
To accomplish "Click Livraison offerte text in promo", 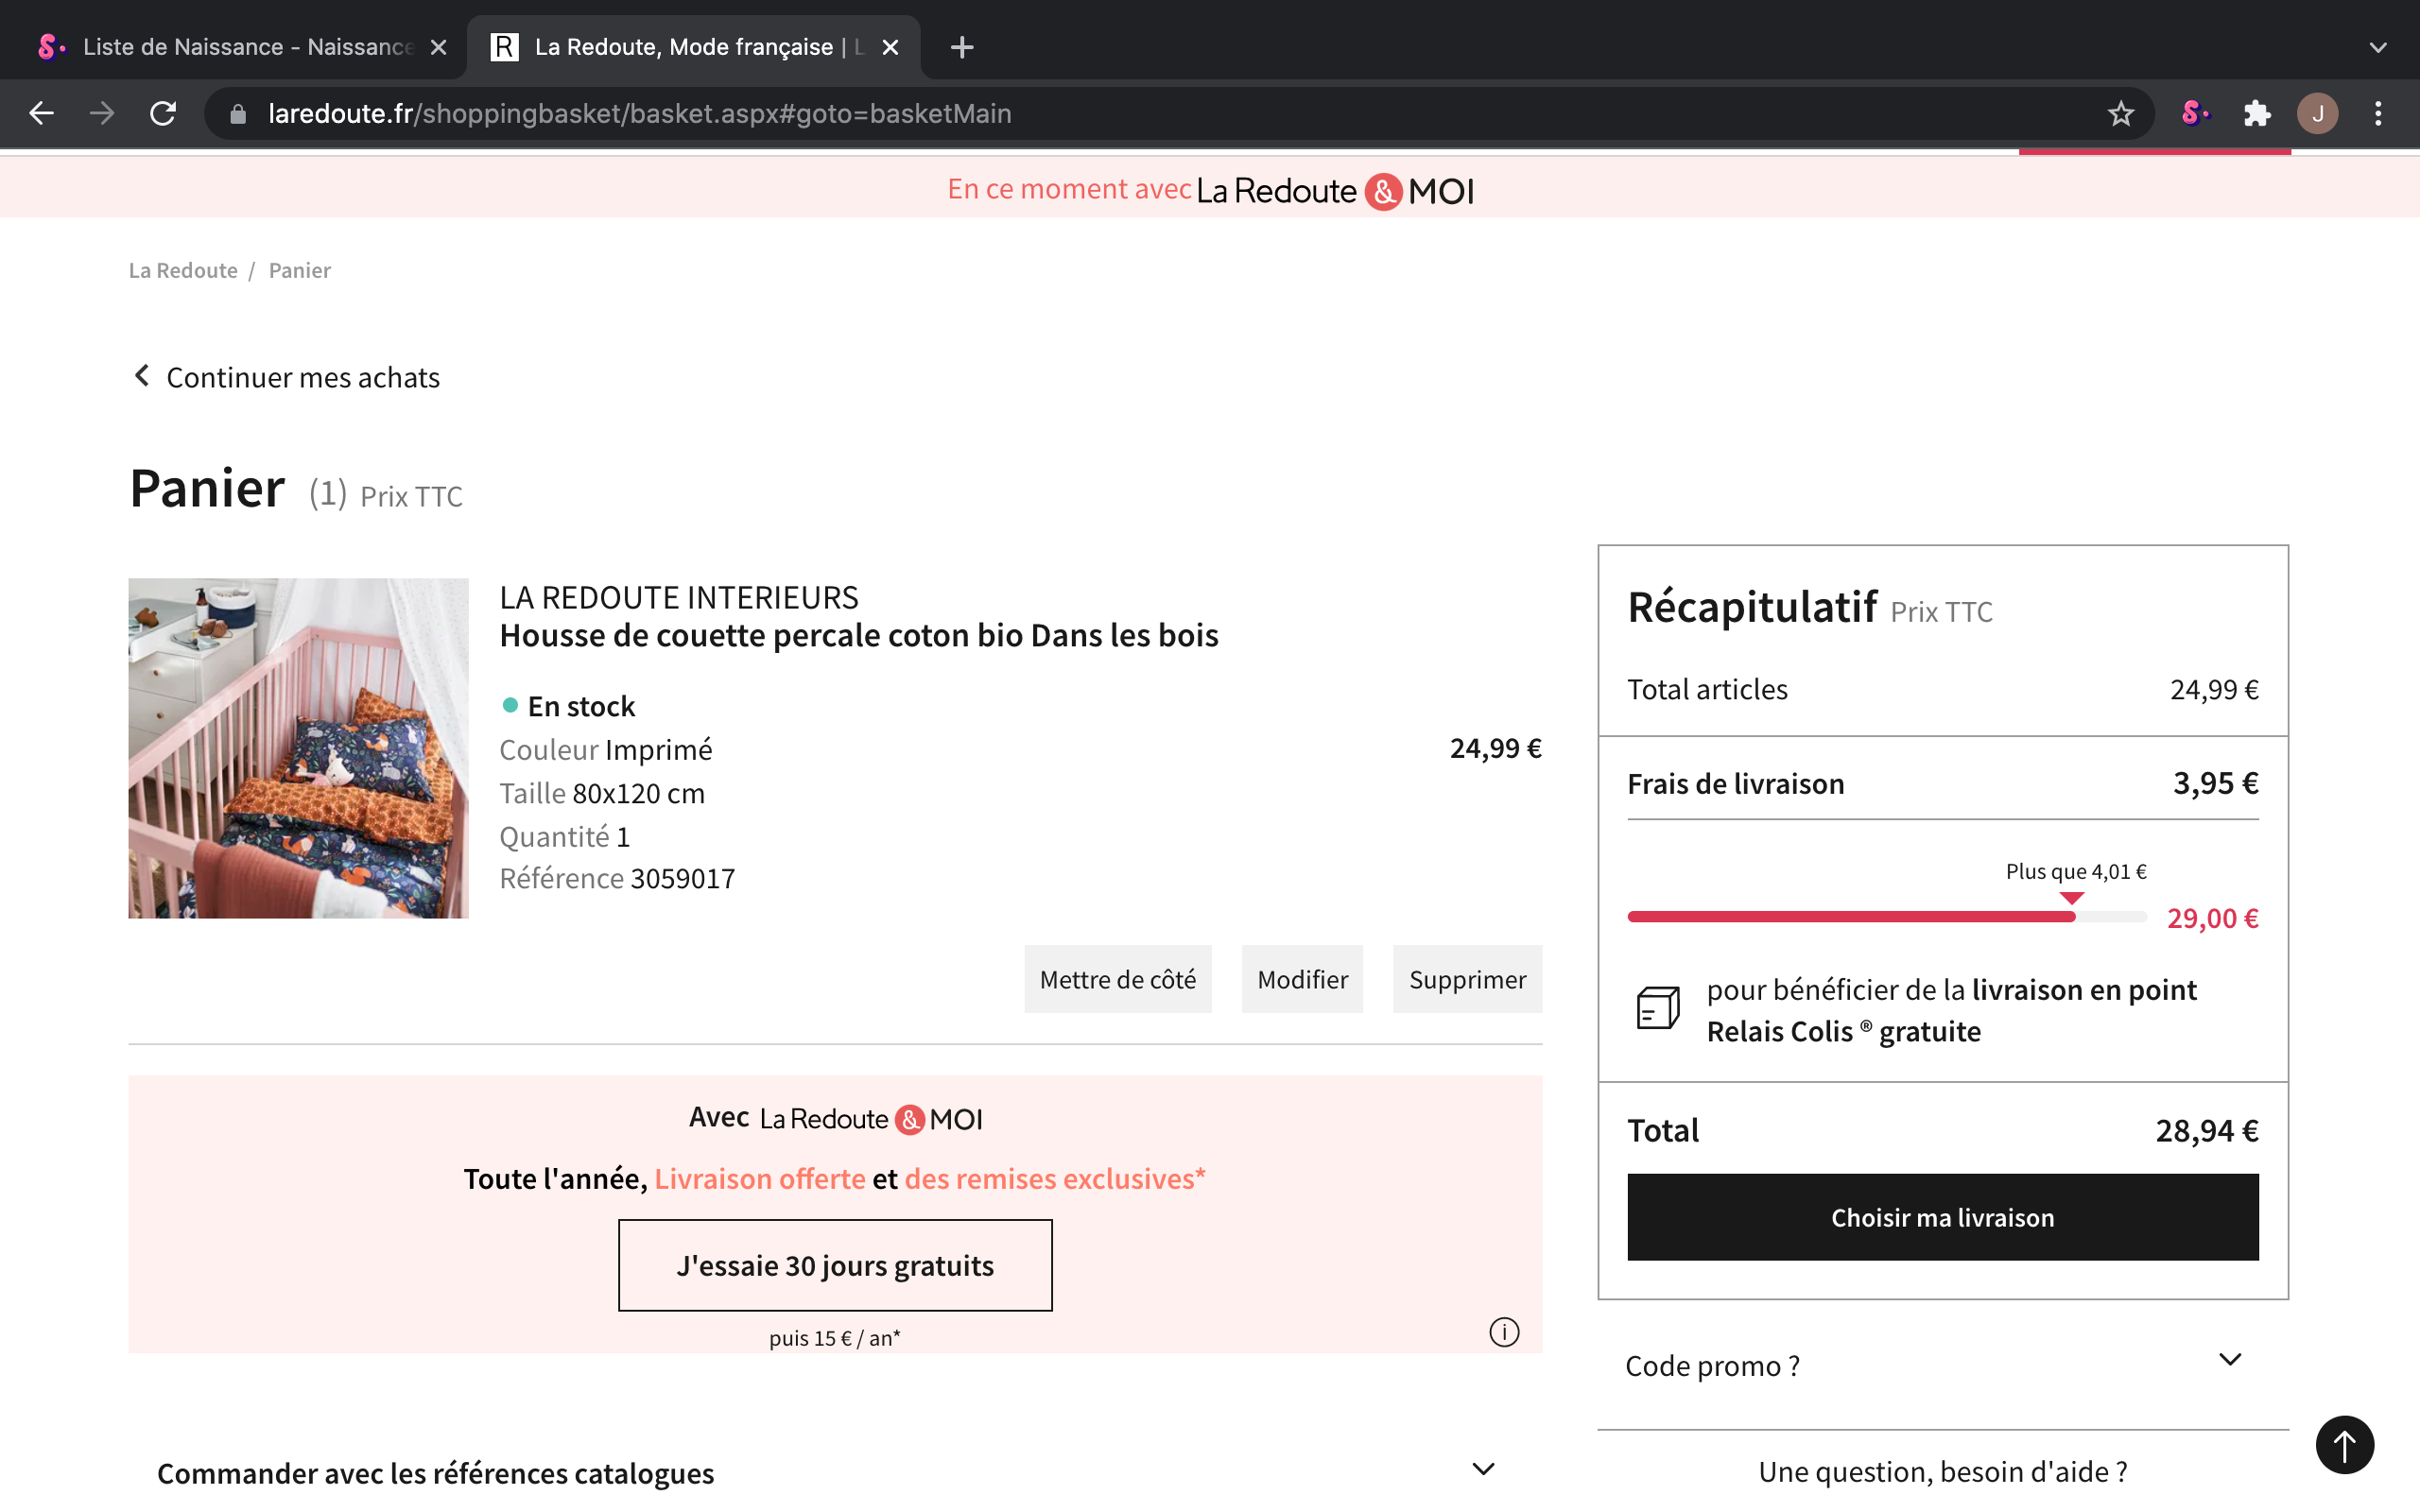I will coord(760,1179).
